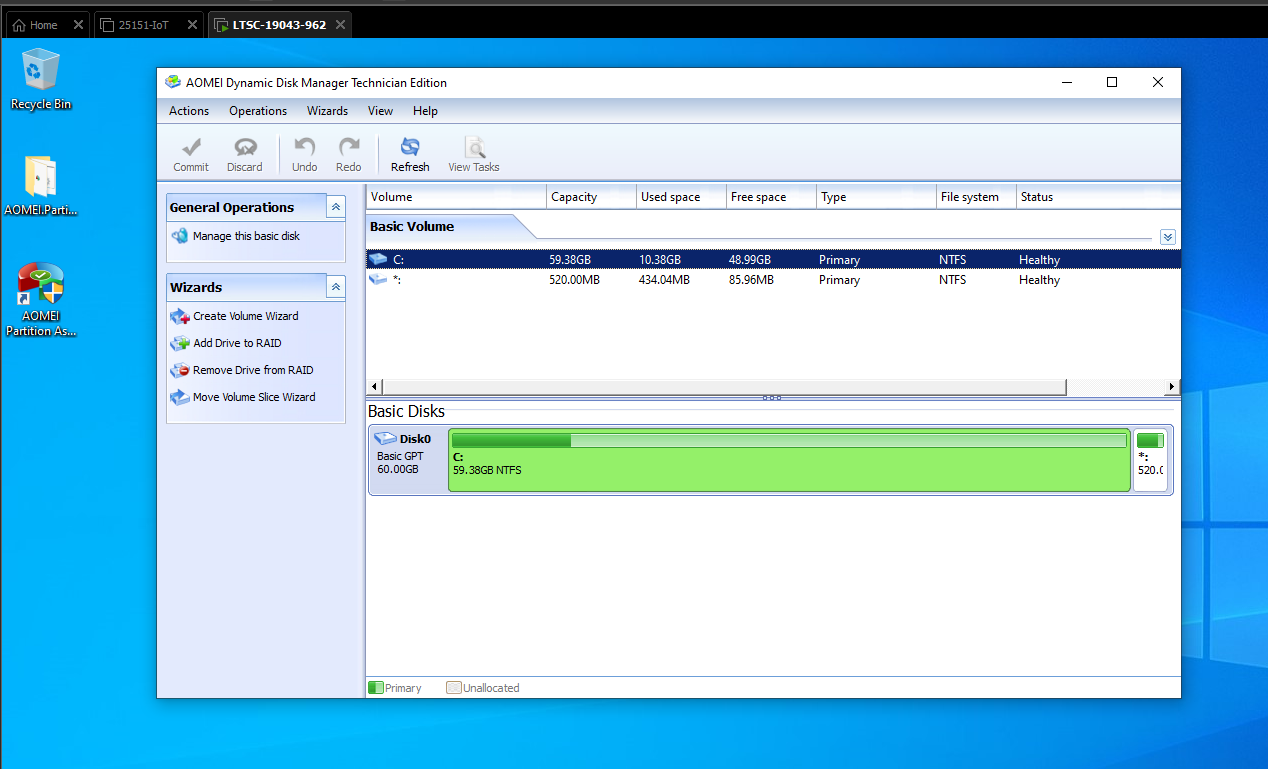
Task: Click the Redo toolbar icon
Action: [349, 147]
